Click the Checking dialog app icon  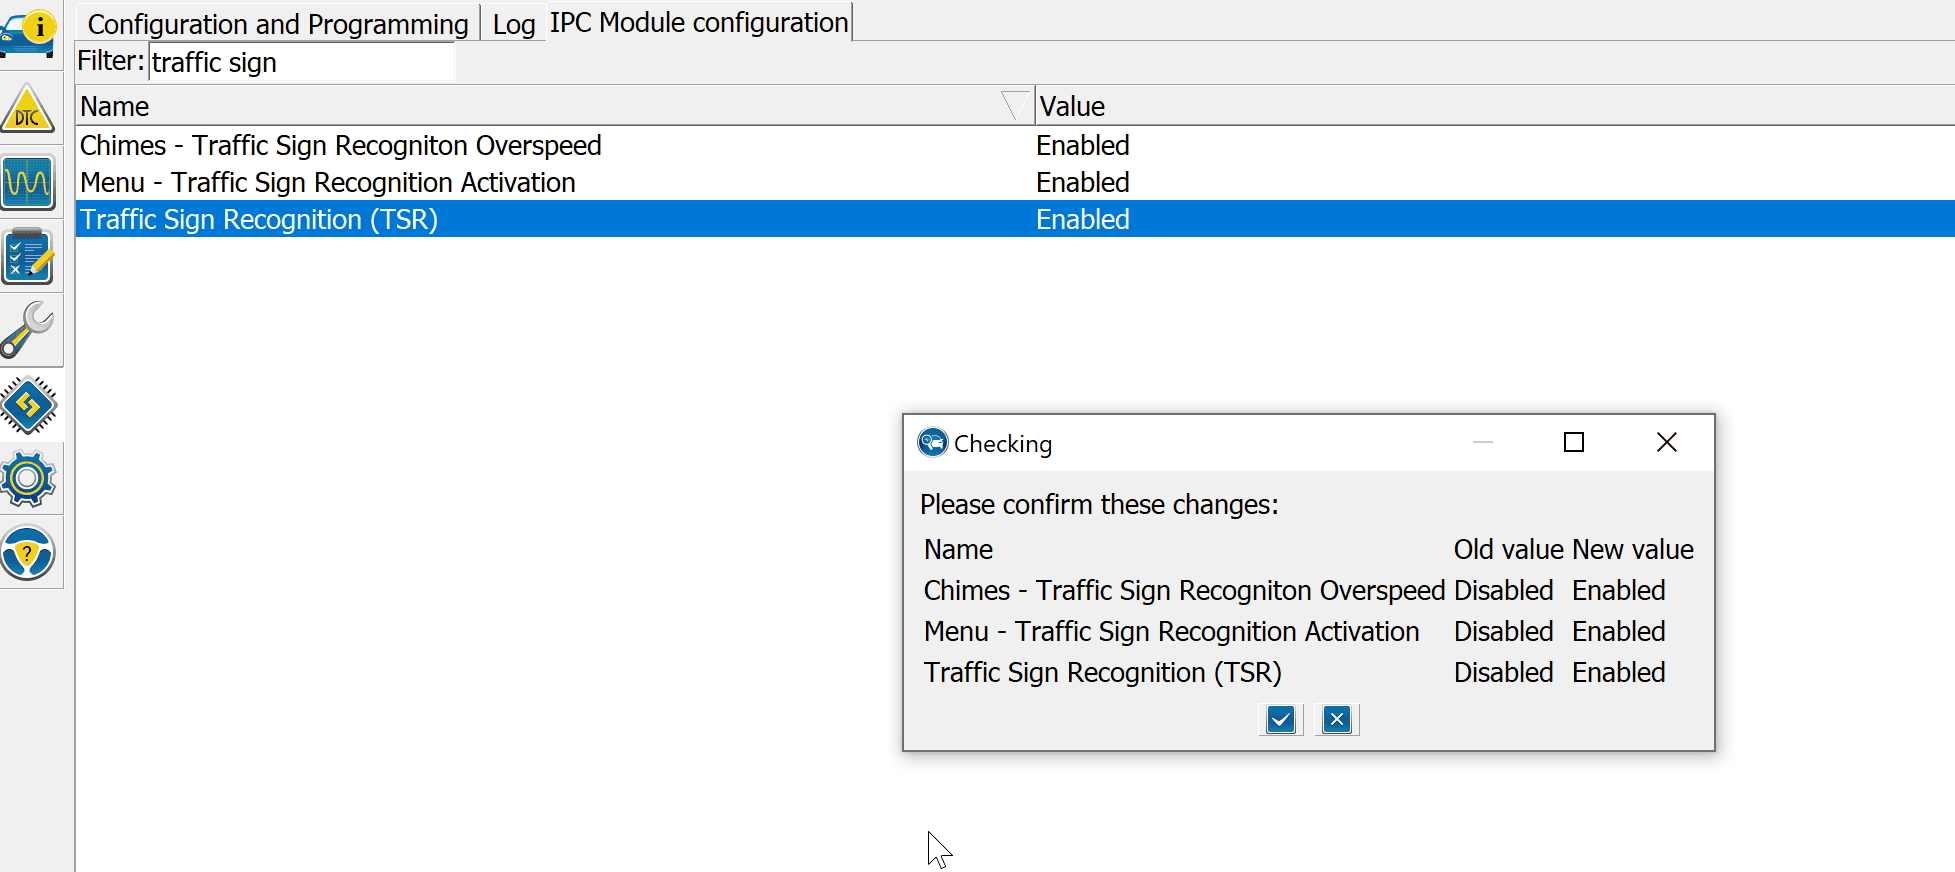(x=933, y=442)
